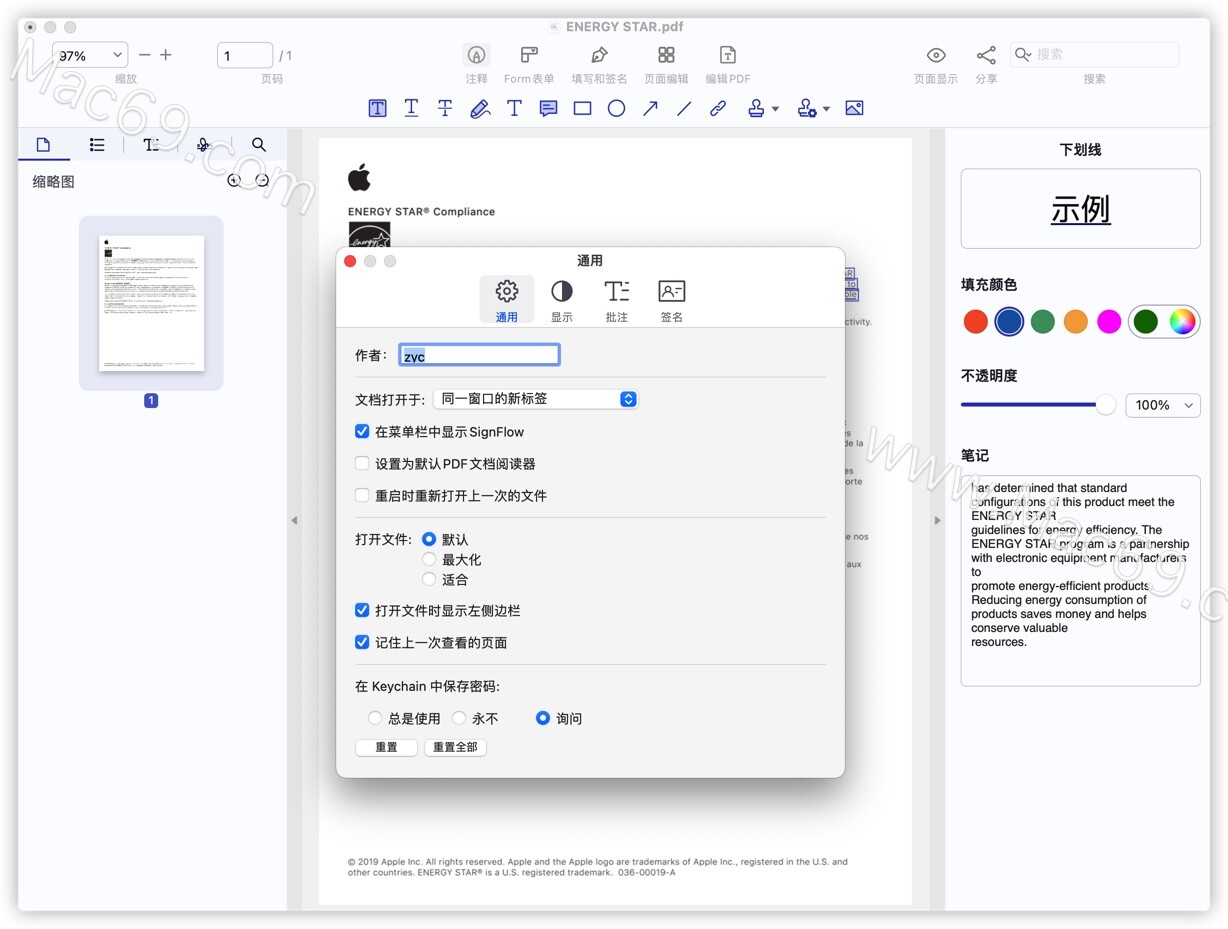Screen dimensions: 1228x929
Task: Open the opacity value dropdown
Action: coord(1162,405)
